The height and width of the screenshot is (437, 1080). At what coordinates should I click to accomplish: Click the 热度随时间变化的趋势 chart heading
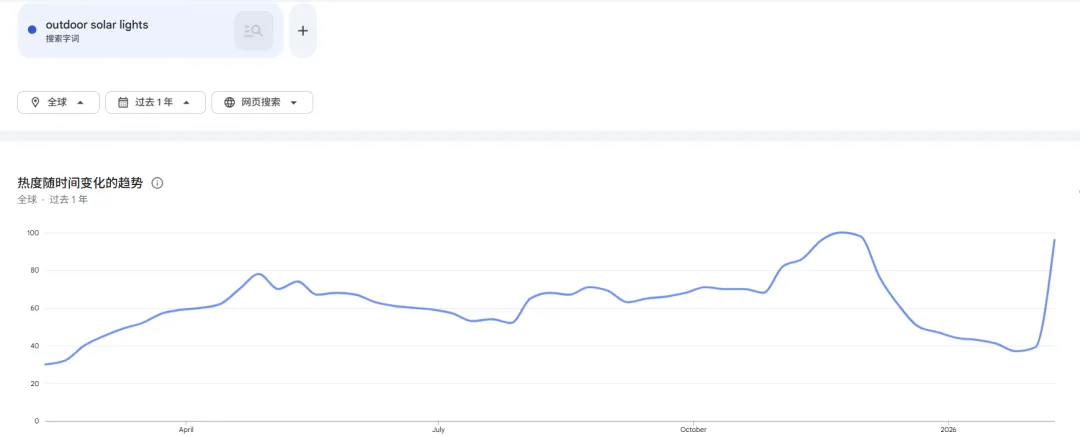pos(80,183)
